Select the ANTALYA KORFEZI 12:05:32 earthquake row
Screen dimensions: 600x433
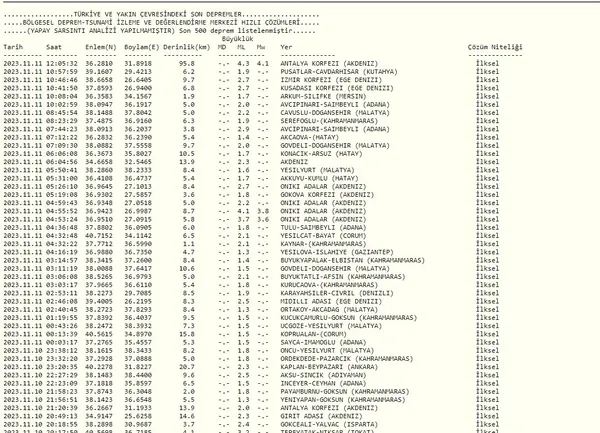251,63
